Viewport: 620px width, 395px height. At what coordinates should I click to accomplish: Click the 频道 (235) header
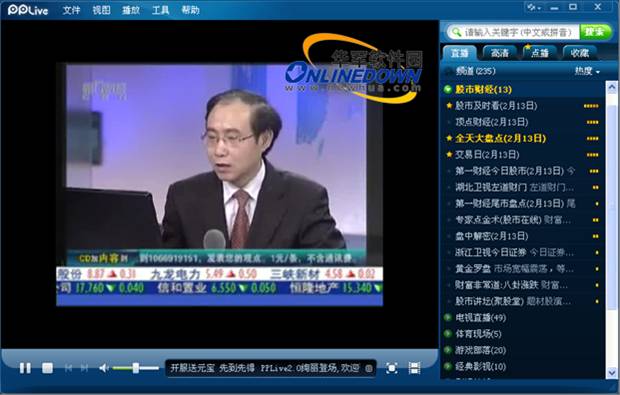coord(475,71)
